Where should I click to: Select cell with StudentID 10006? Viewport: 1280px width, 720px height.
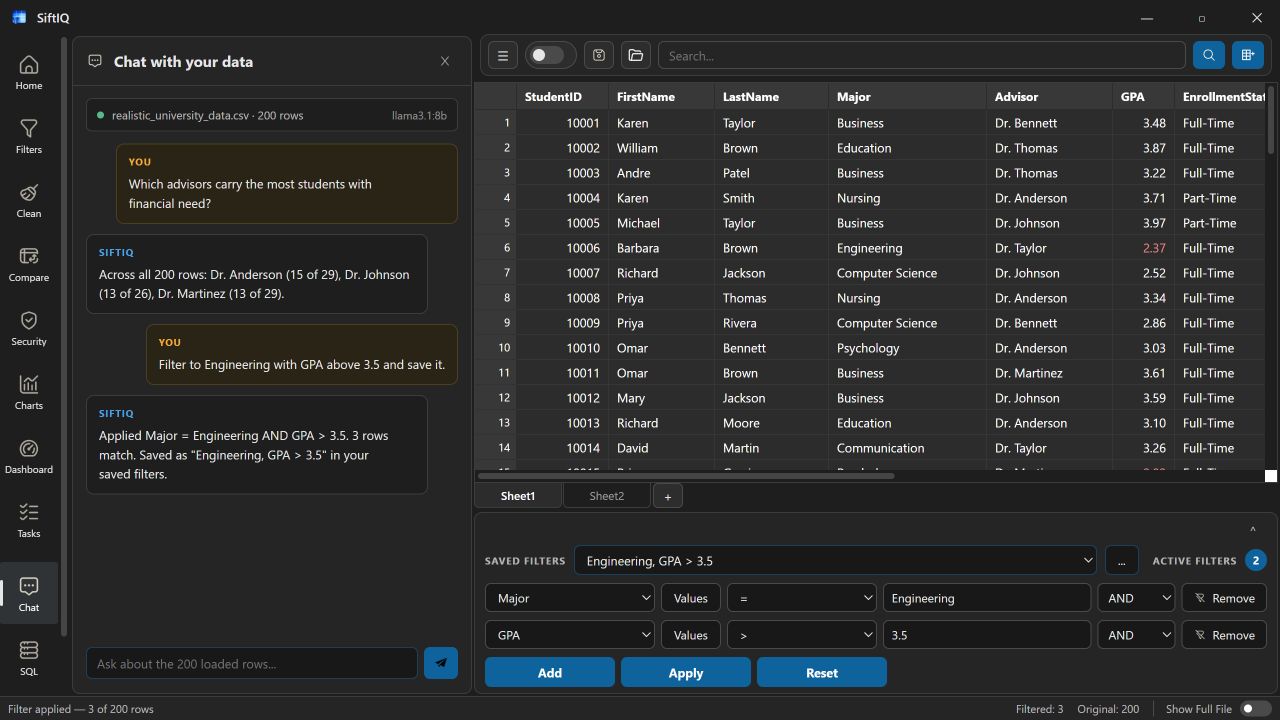click(x=563, y=248)
